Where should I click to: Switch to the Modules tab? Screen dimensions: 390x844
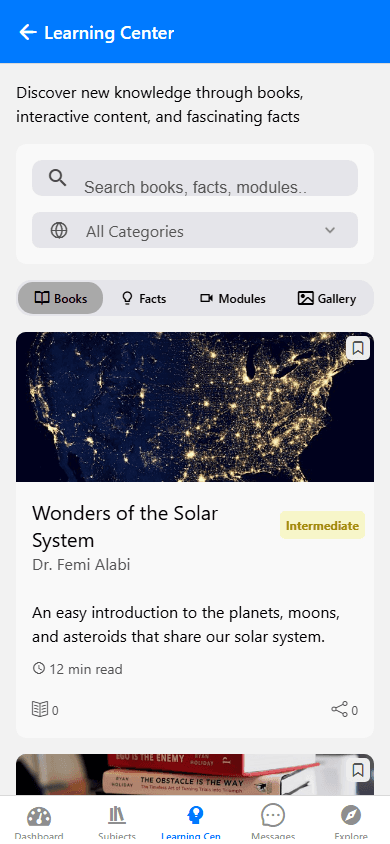pyautogui.click(x=233, y=298)
